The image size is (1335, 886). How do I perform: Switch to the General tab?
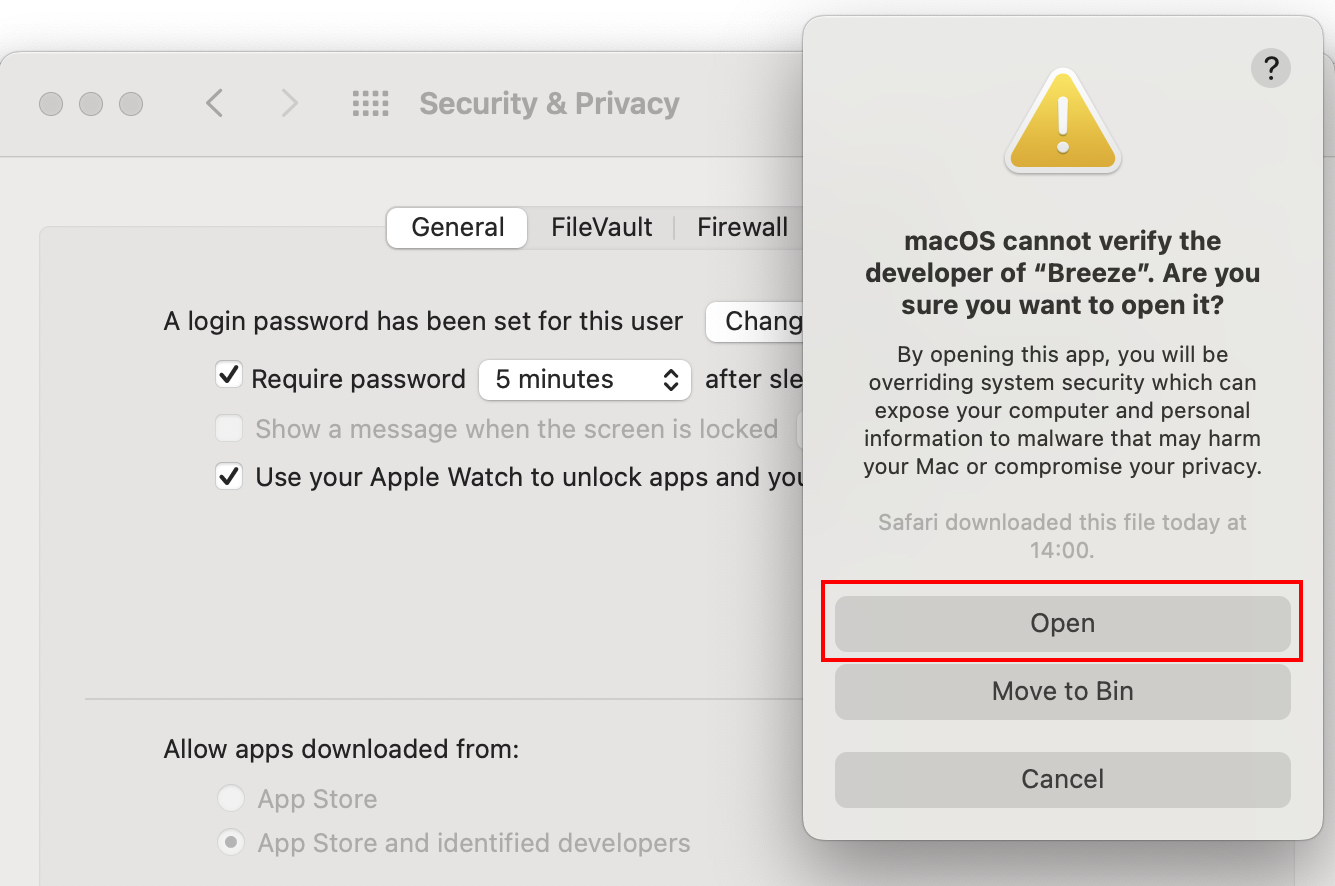457,228
